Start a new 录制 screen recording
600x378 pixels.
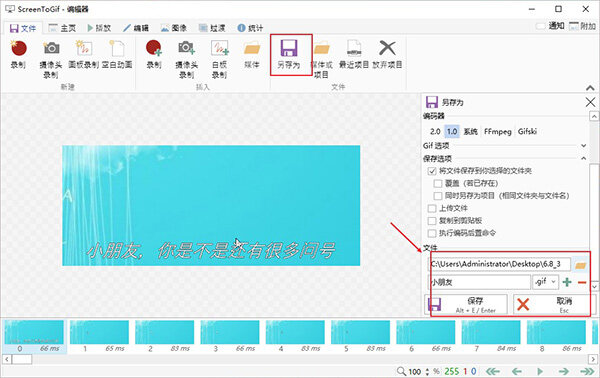tap(18, 55)
